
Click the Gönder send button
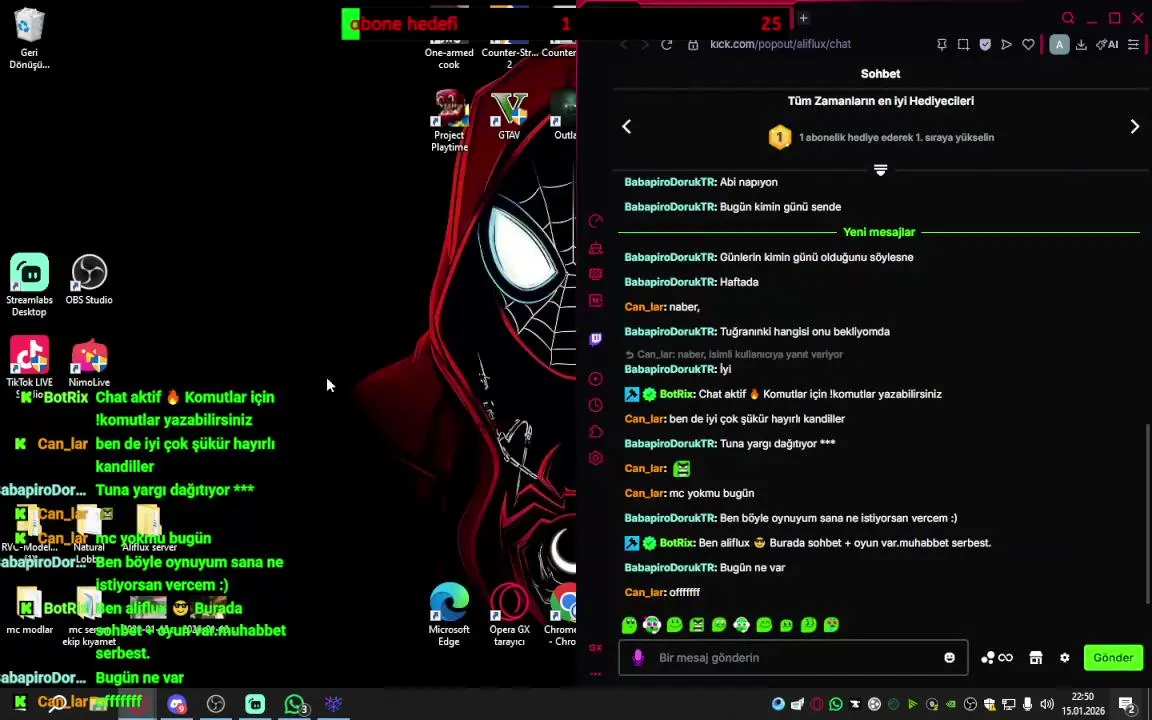coord(1113,658)
